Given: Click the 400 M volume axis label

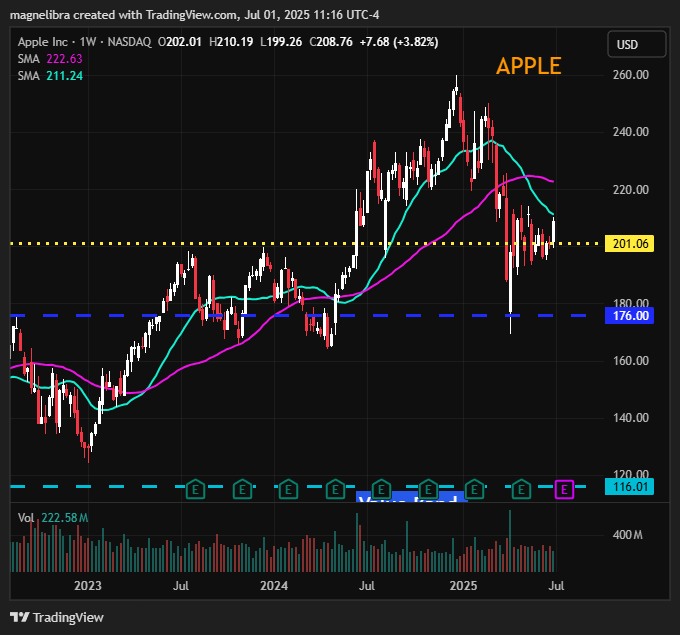Looking at the screenshot, I should (628, 535).
